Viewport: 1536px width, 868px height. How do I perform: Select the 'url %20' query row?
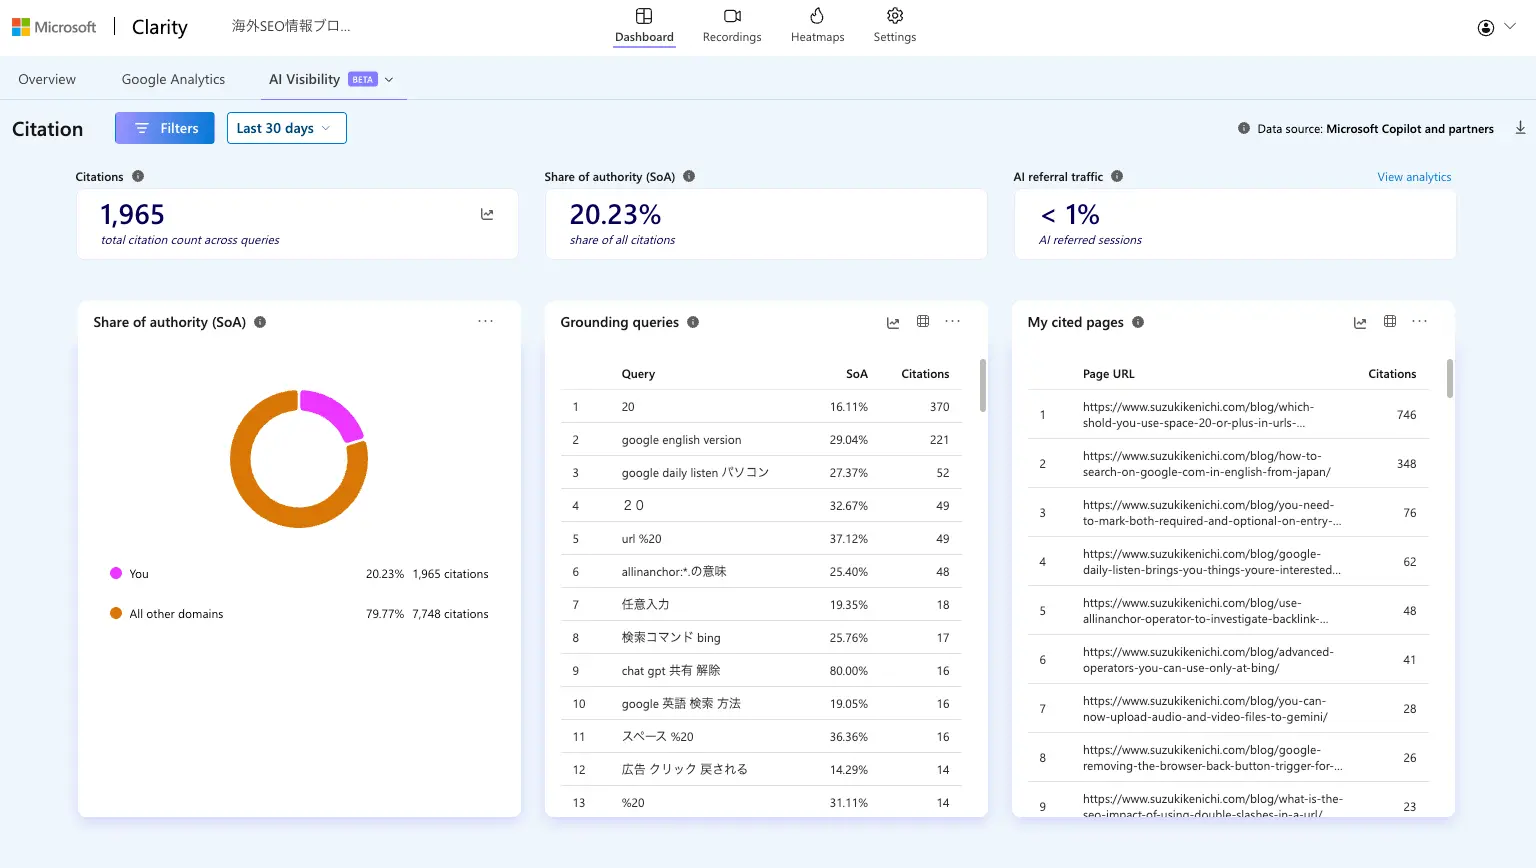click(761, 539)
